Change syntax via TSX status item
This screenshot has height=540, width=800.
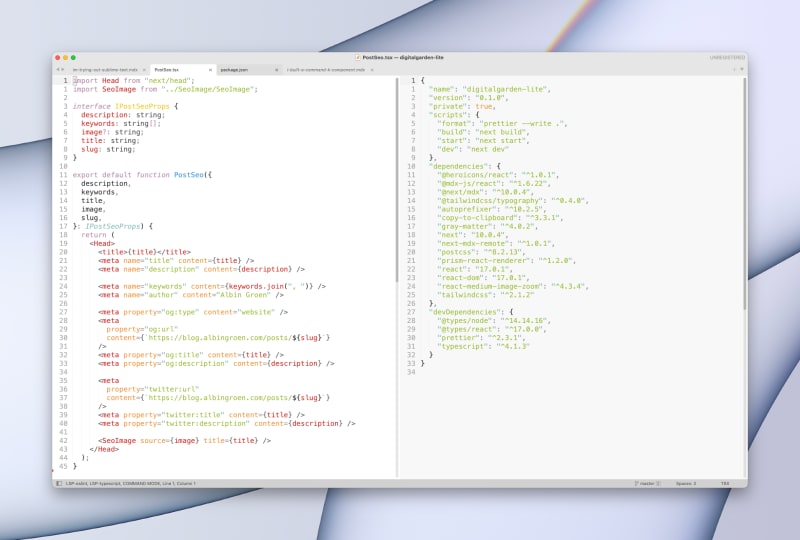724,483
